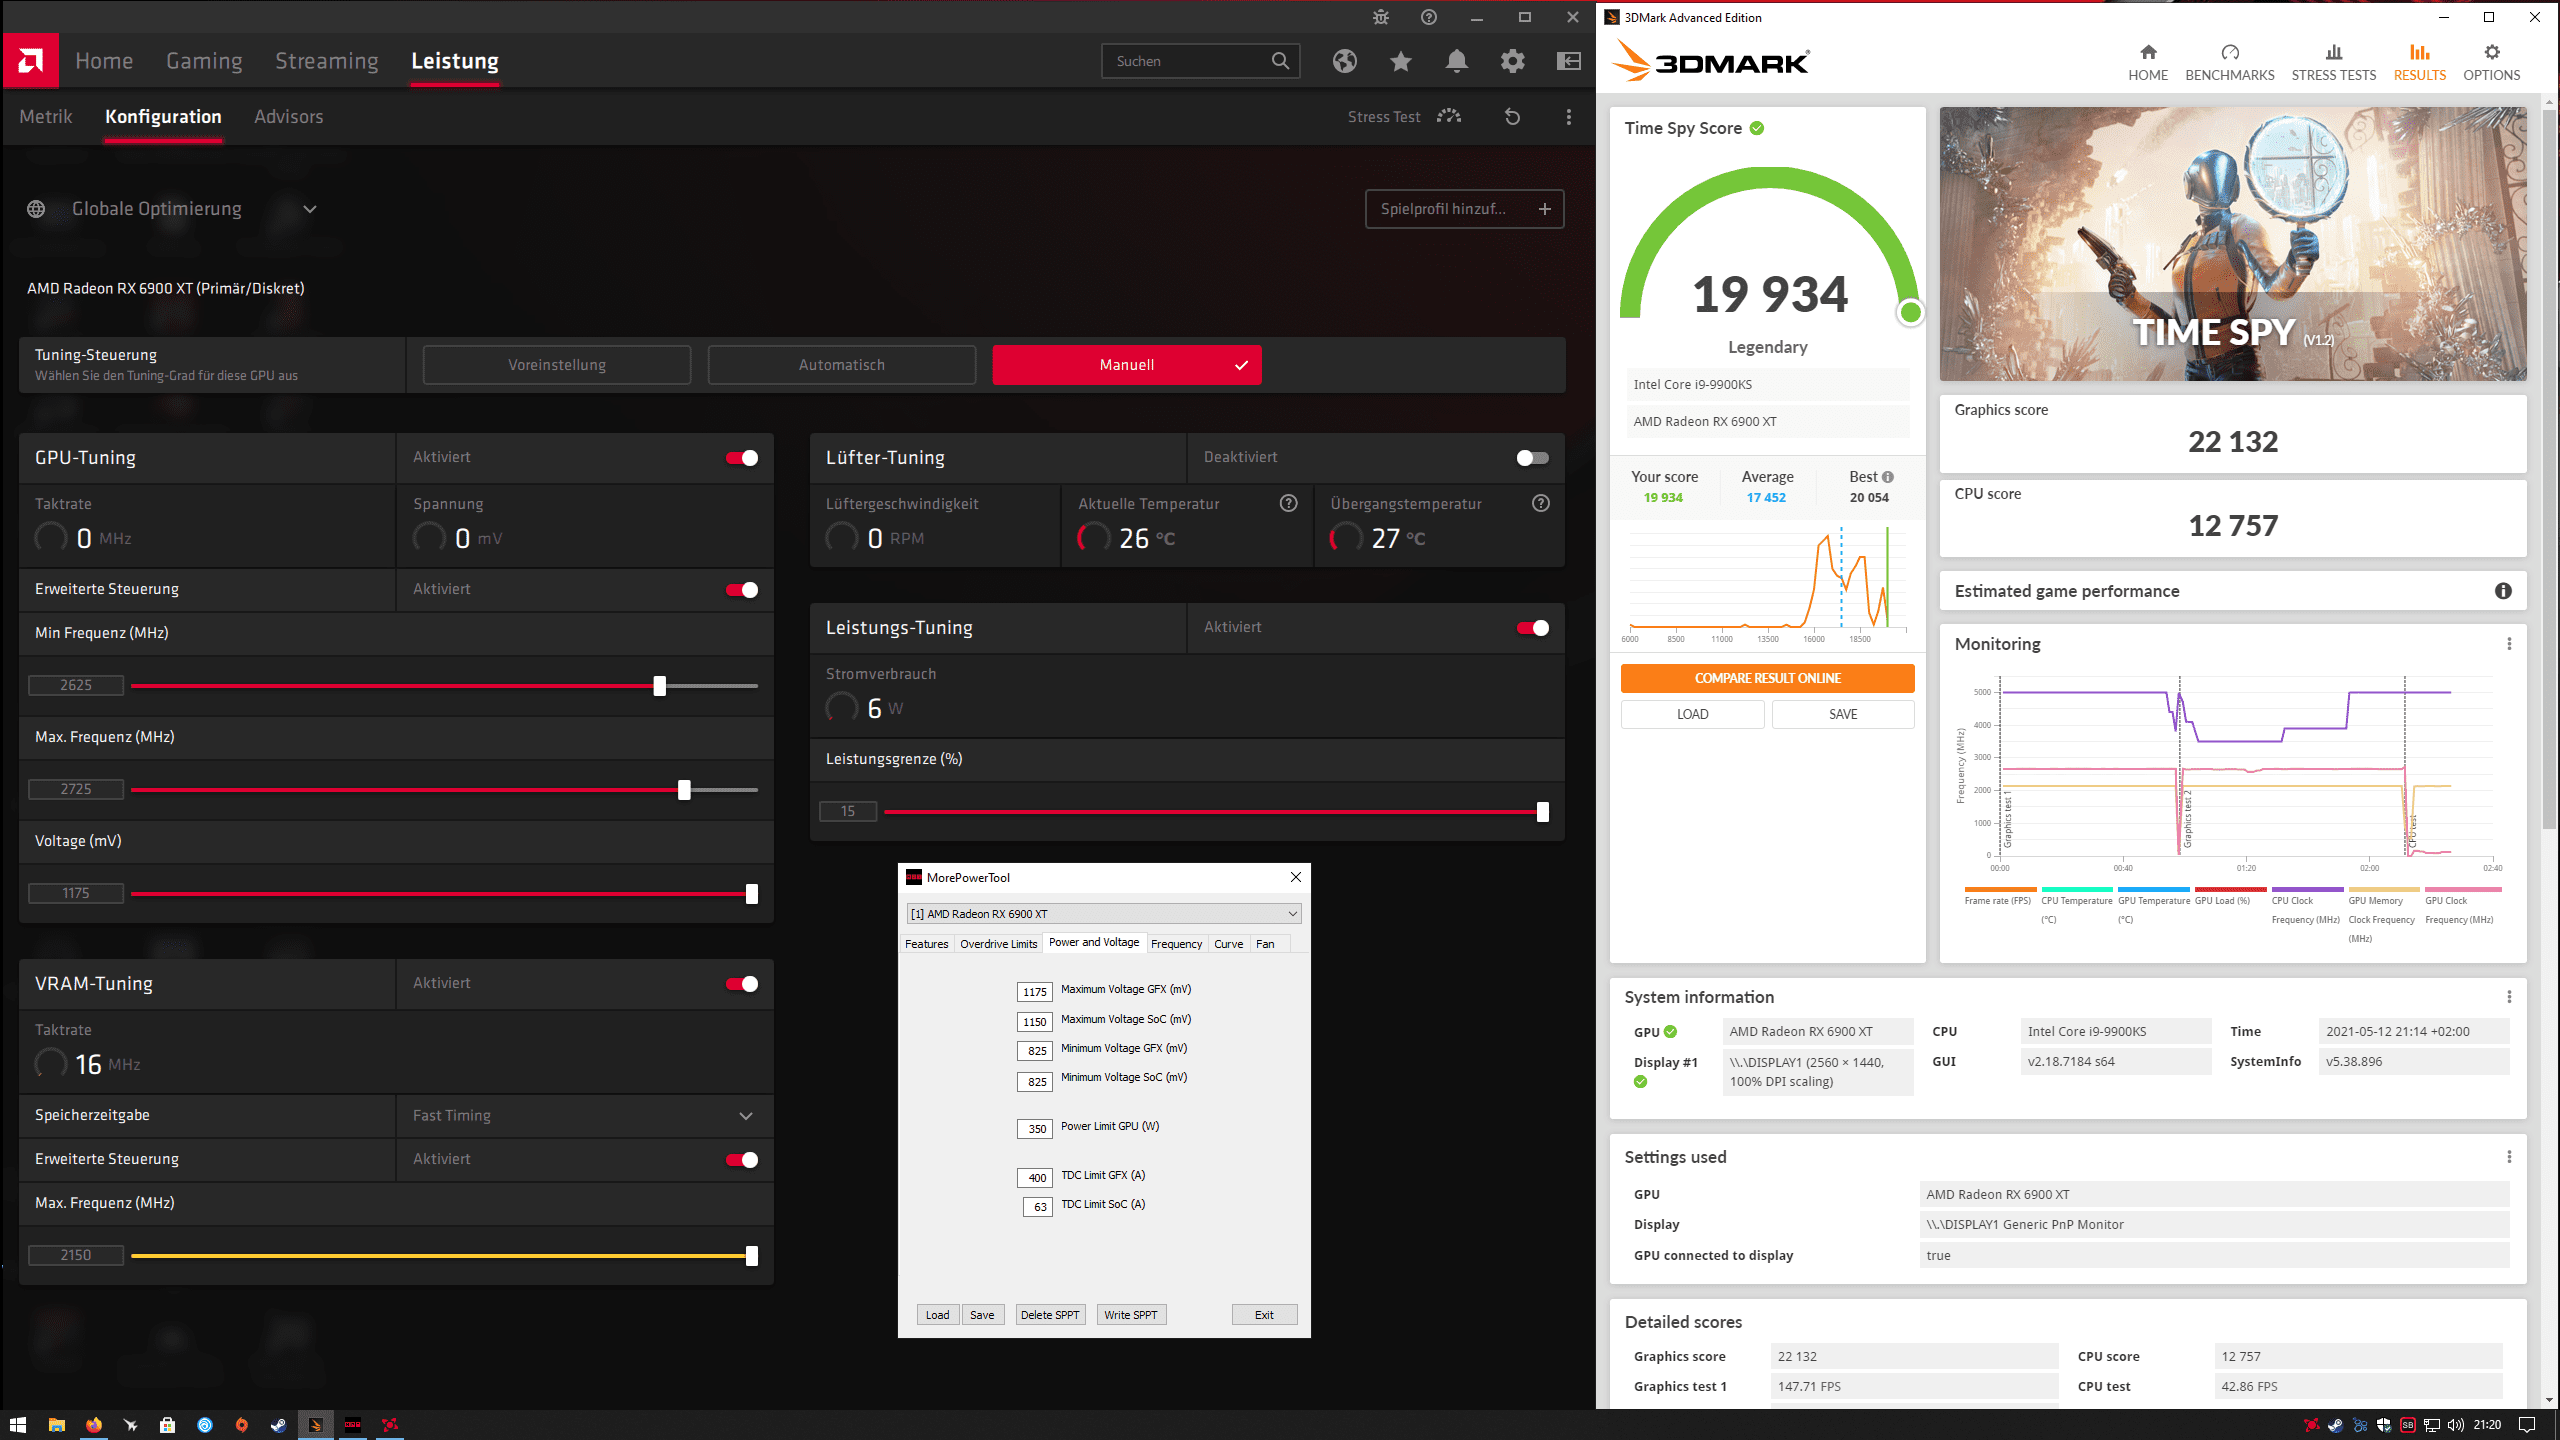This screenshot has height=1440, width=2560.
Task: Click the volume icon in the system tray
Action: pos(2456,1425)
